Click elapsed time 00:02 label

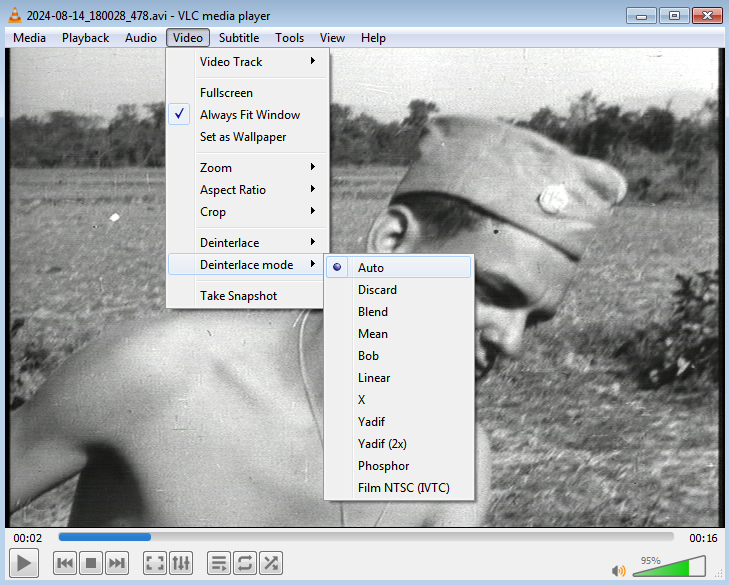[x=27, y=538]
